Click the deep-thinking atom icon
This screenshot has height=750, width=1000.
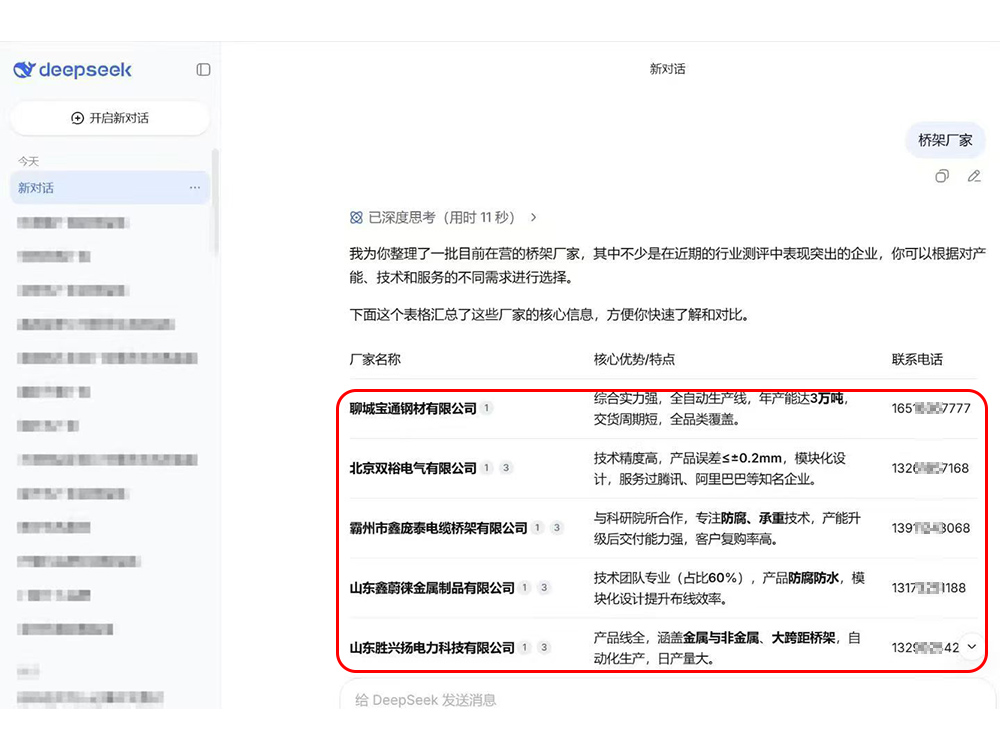click(x=356, y=217)
